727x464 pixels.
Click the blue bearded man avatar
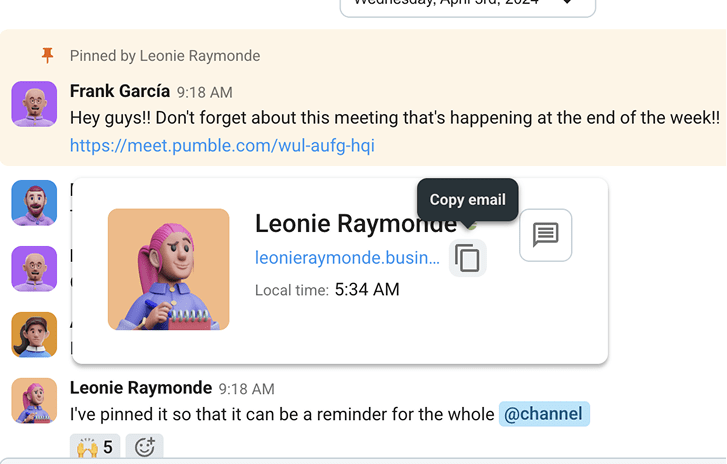point(34,203)
